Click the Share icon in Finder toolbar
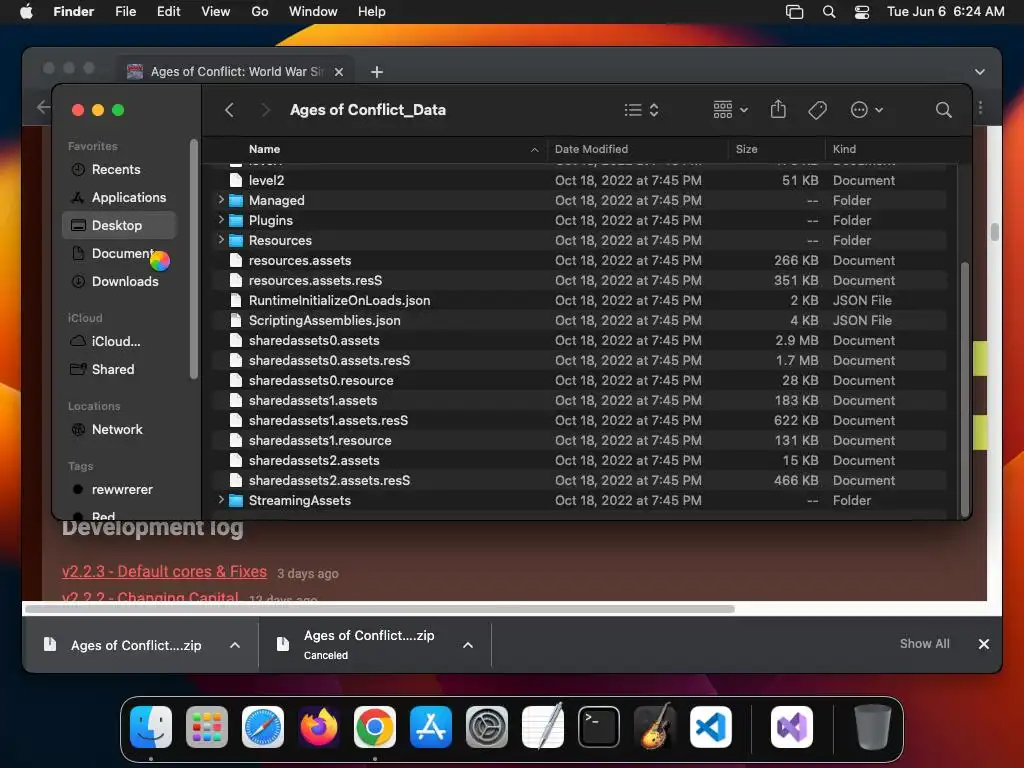 click(x=778, y=110)
